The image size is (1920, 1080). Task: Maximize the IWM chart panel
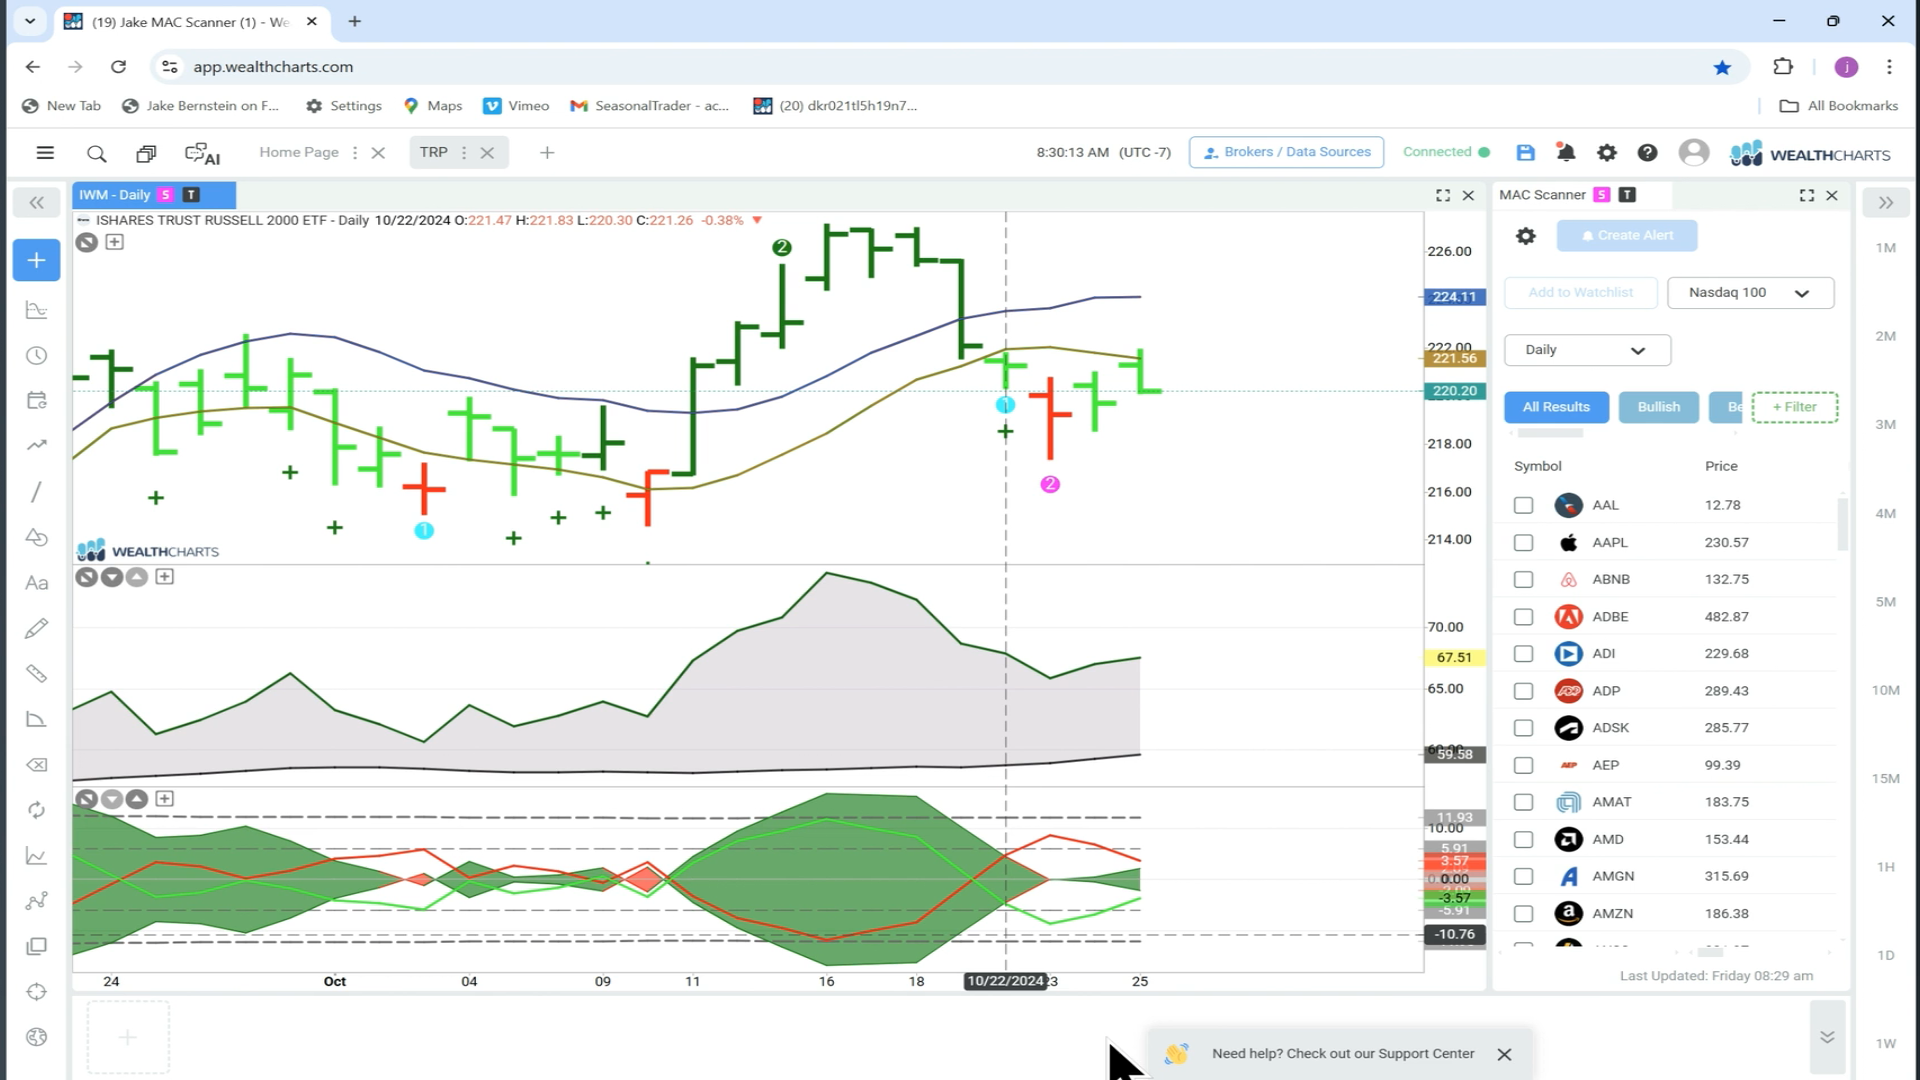click(1442, 195)
